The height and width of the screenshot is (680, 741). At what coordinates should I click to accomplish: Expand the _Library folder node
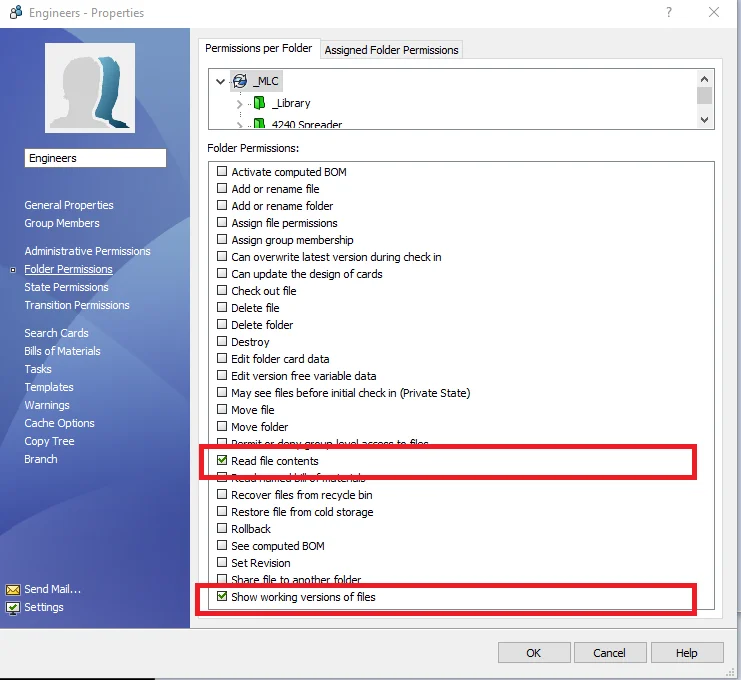pos(240,104)
